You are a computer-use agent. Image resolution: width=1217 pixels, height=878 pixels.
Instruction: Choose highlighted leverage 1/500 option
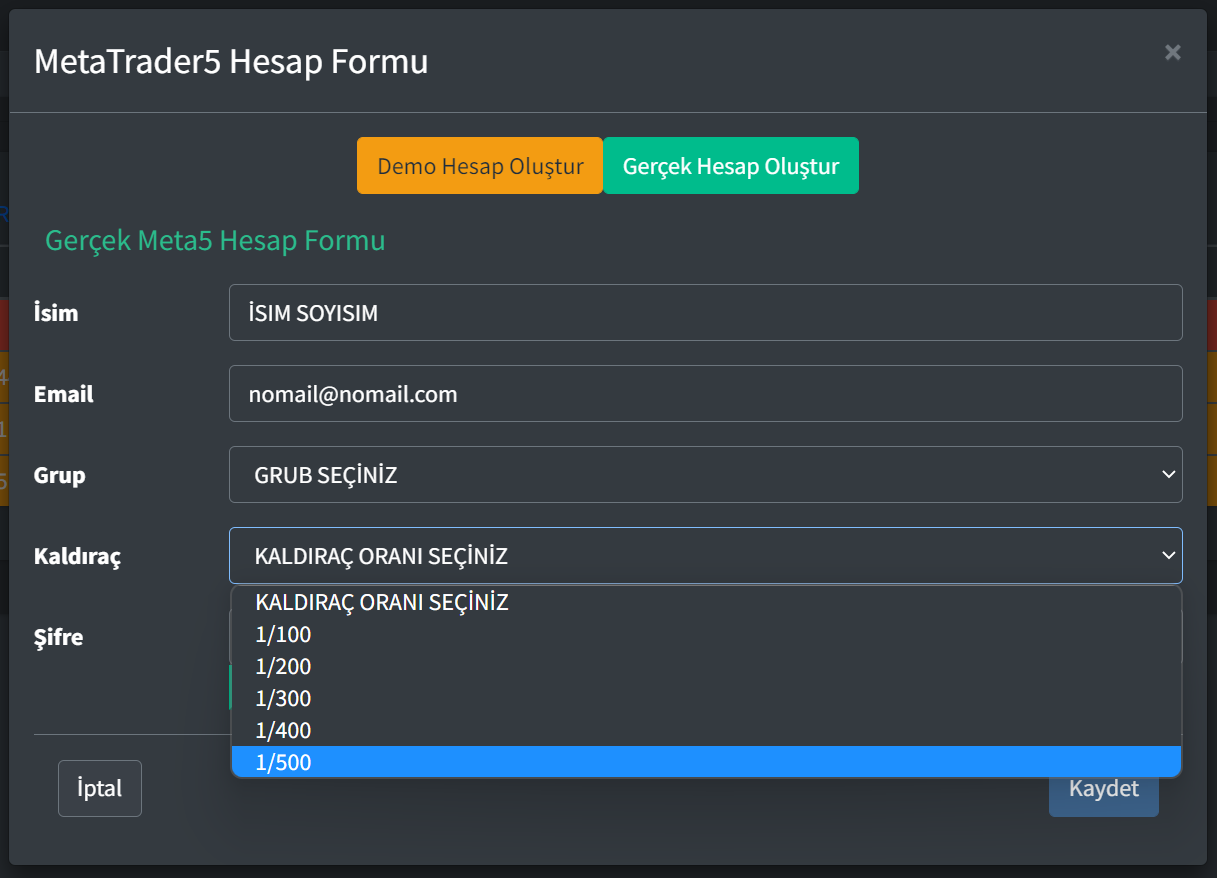[x=706, y=762]
